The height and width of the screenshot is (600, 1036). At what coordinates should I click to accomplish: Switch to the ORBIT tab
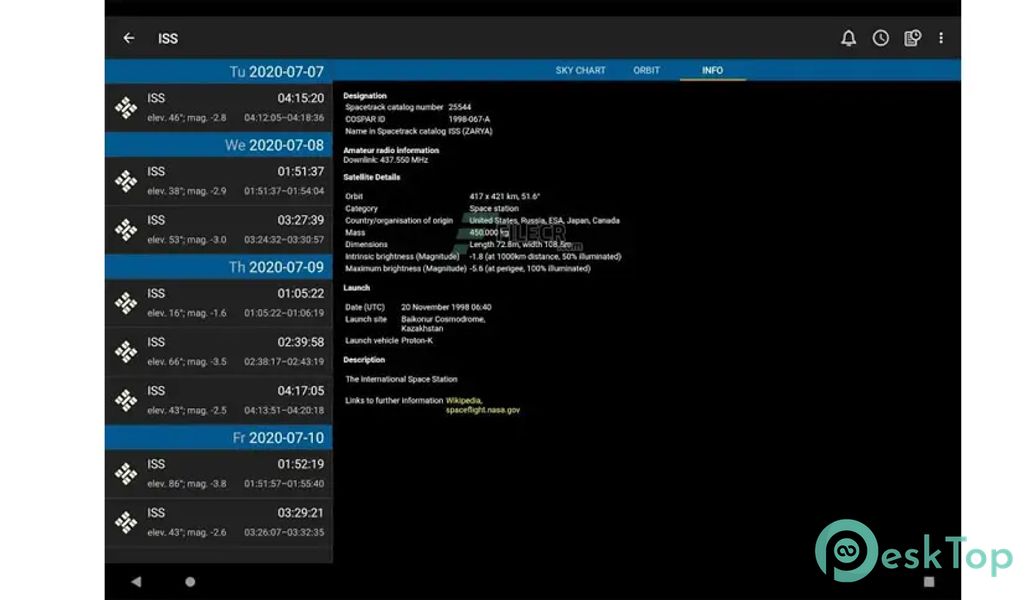(646, 70)
